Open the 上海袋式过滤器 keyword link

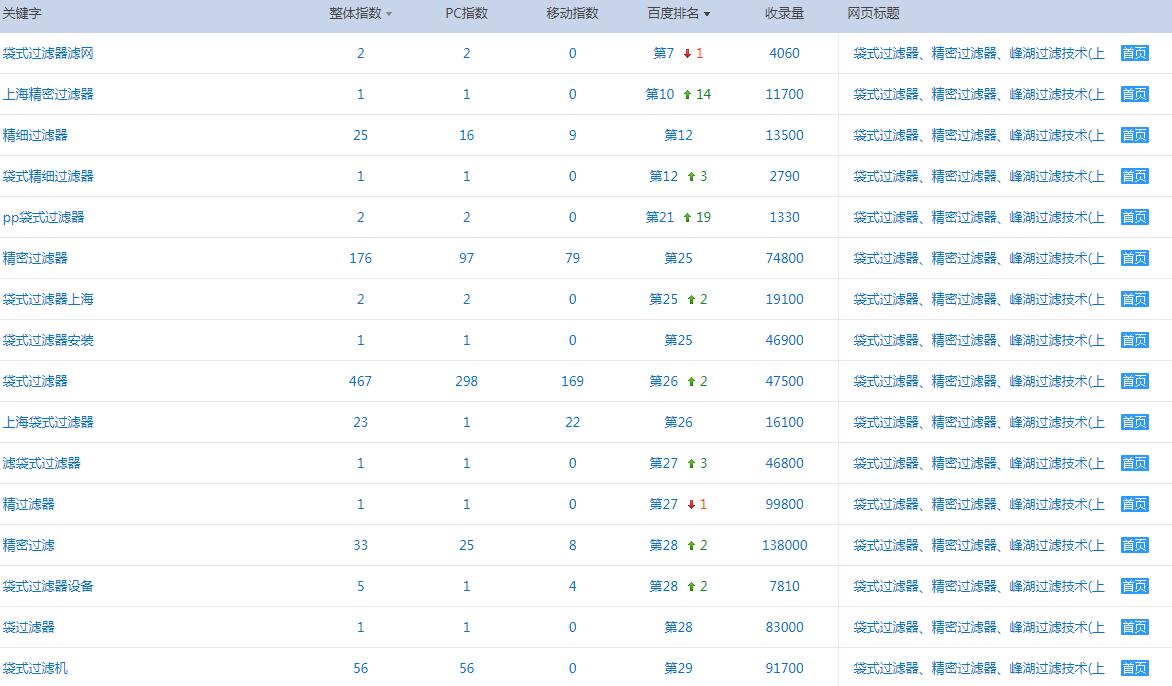coord(48,422)
